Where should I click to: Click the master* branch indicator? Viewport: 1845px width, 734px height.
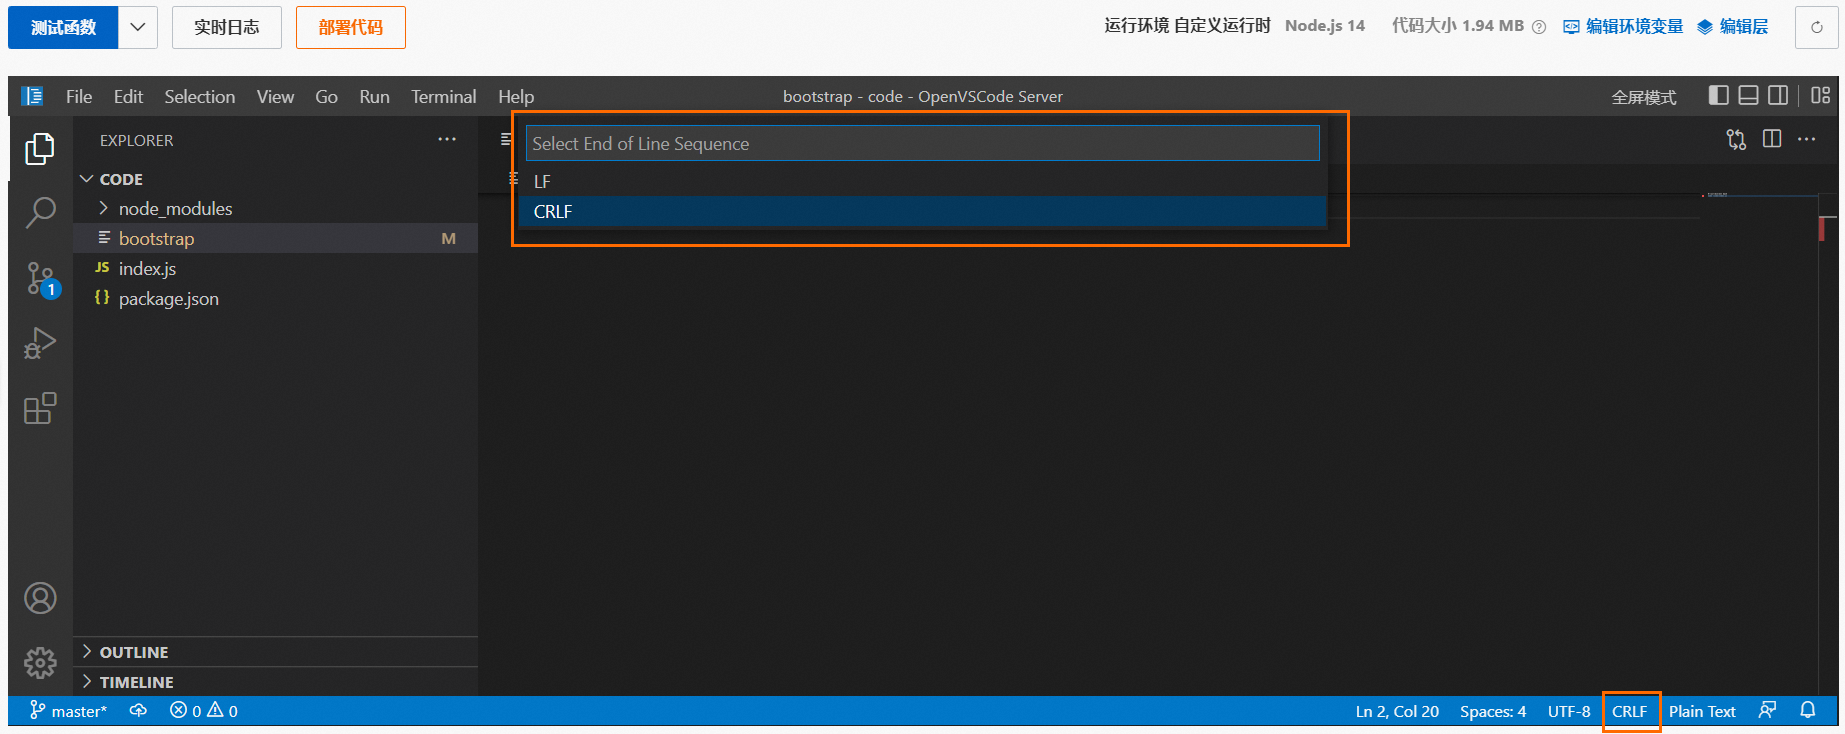click(68, 710)
